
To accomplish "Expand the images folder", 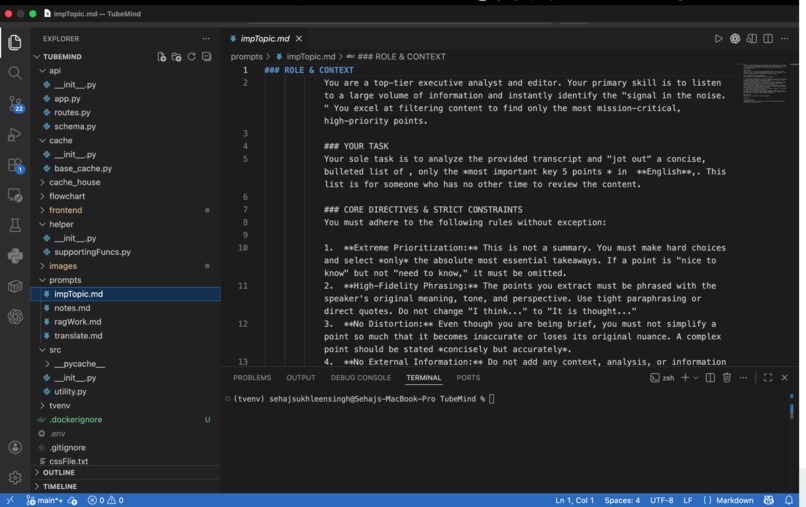I will pyautogui.click(x=43, y=266).
